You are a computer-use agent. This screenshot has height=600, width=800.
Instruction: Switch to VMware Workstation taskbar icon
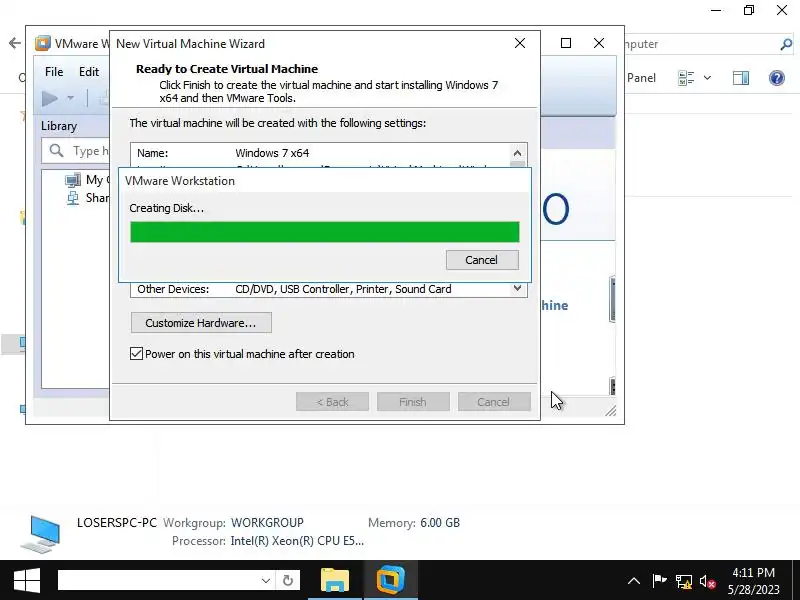pos(390,581)
